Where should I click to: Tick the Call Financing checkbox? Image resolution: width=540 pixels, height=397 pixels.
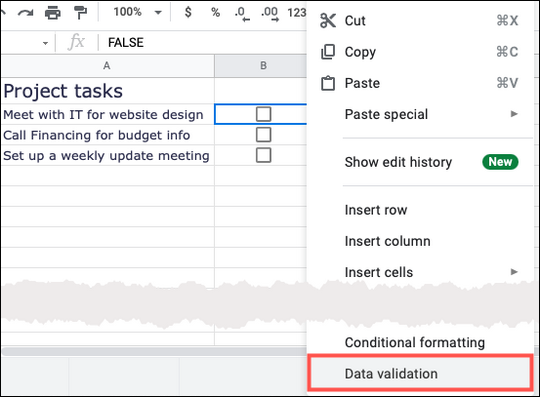pos(263,135)
